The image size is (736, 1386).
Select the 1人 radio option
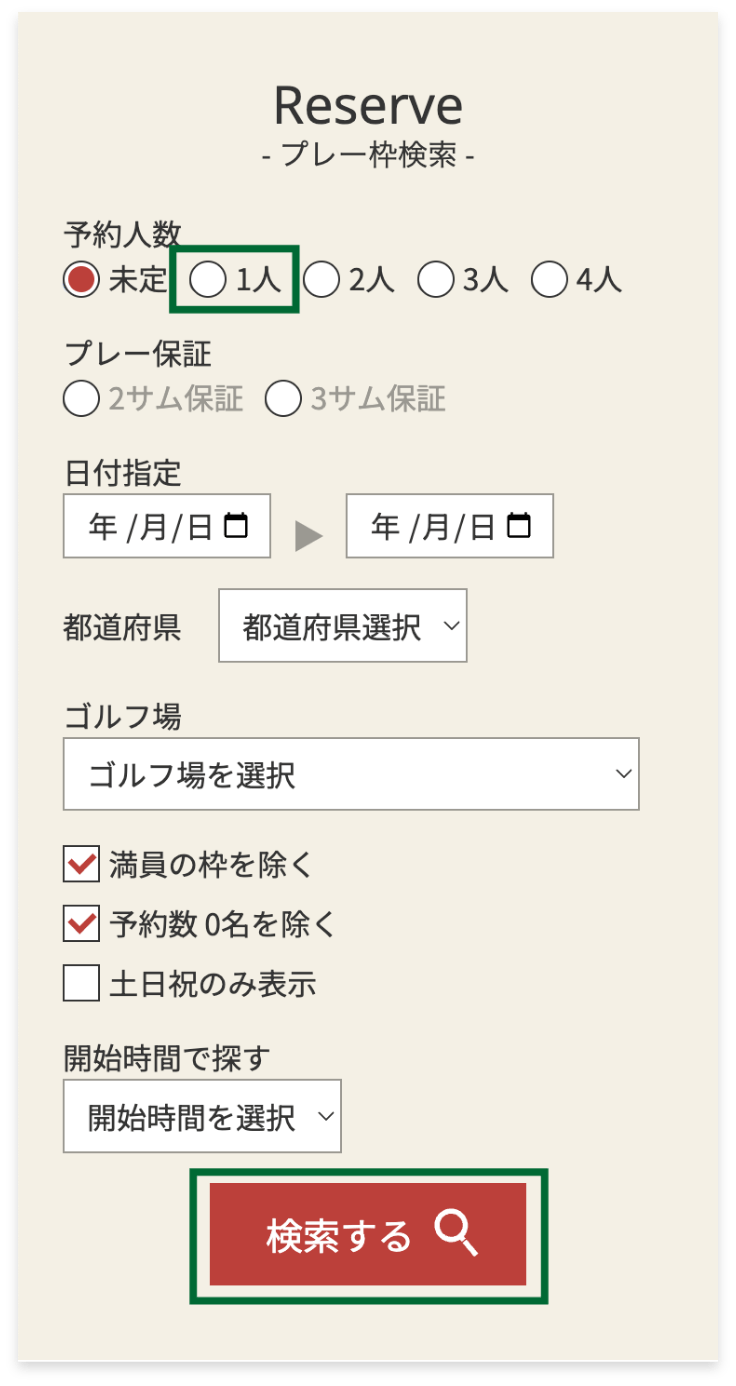click(208, 280)
